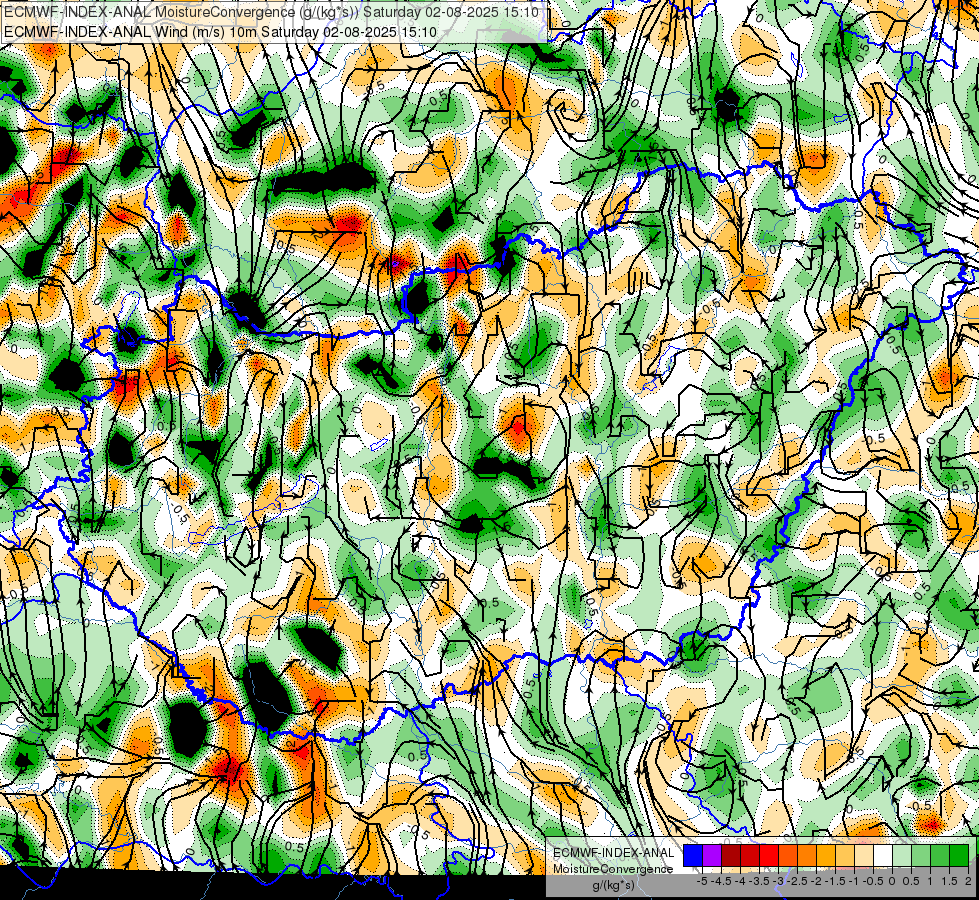This screenshot has width=979, height=900.
Task: Select the lightest green legend swatch
Action: click(x=902, y=855)
